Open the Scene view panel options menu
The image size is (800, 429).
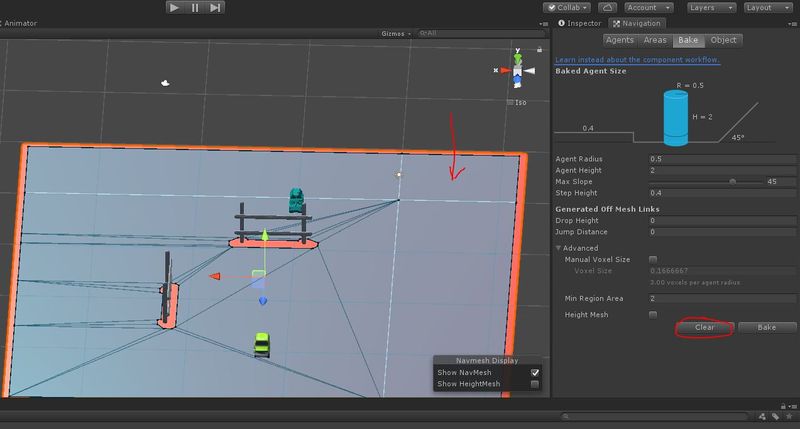(x=543, y=23)
